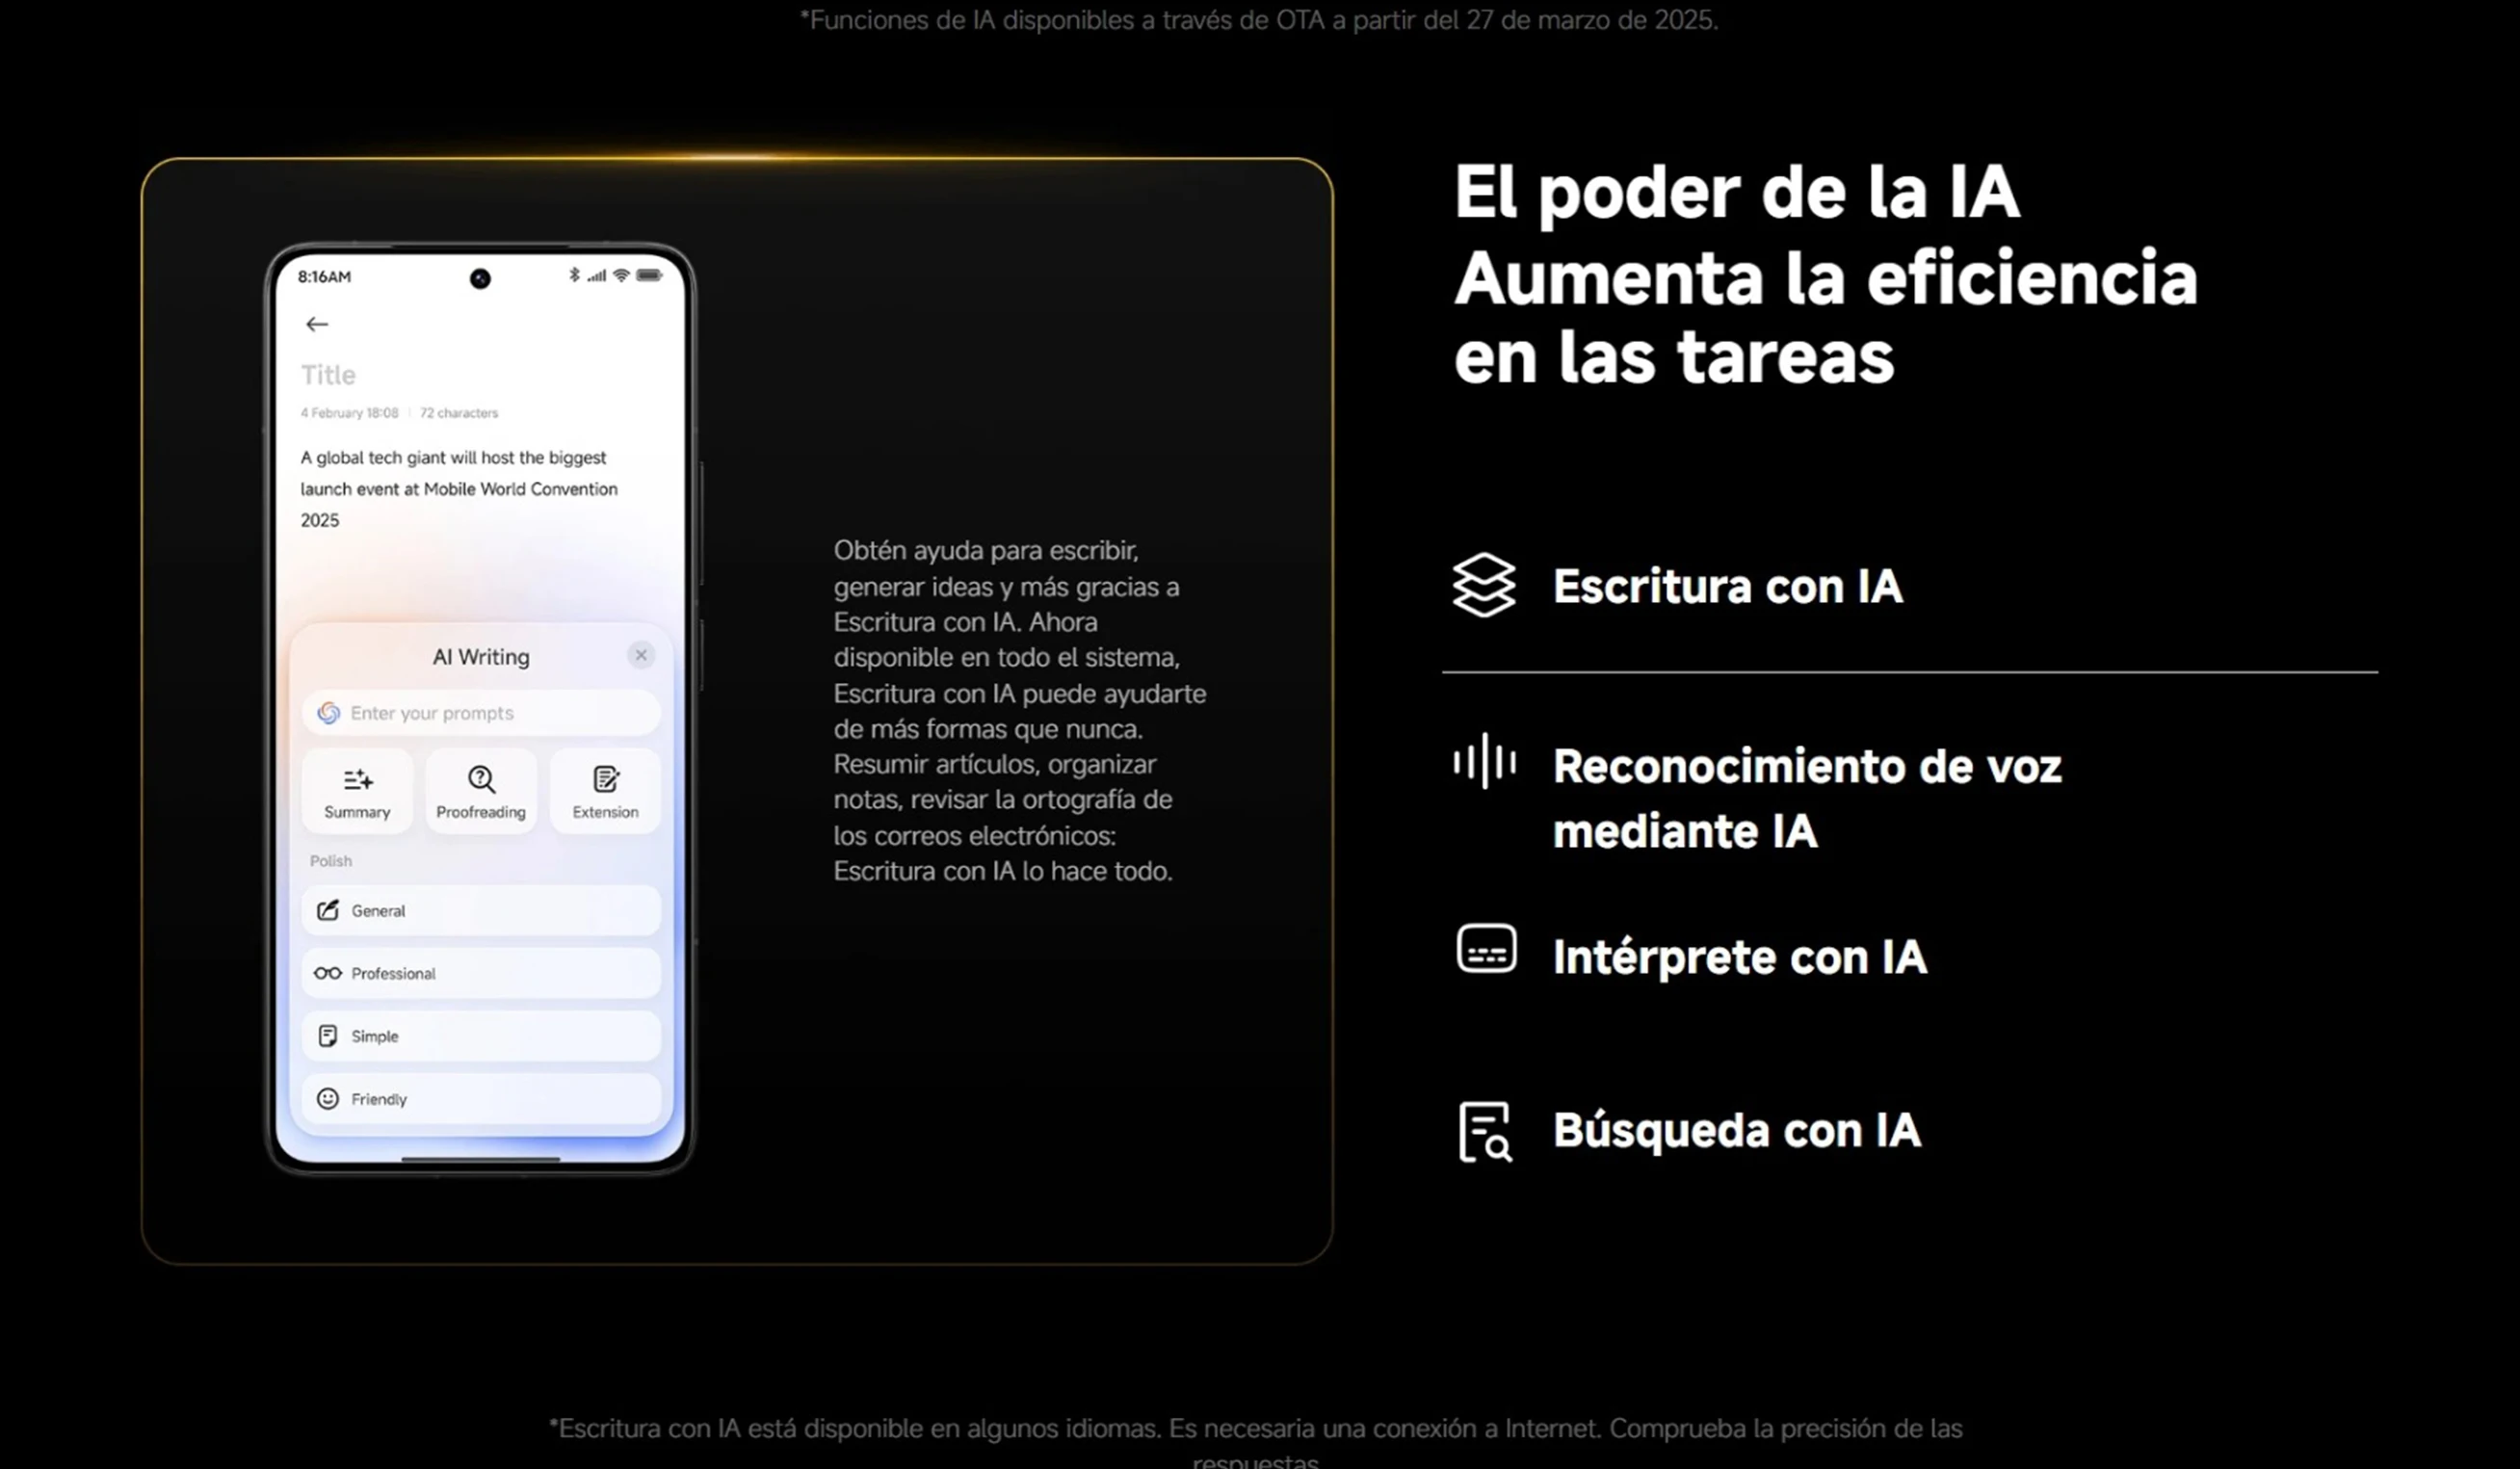Image resolution: width=2520 pixels, height=1469 pixels.
Task: Choose the Simple polish style
Action: [481, 1036]
